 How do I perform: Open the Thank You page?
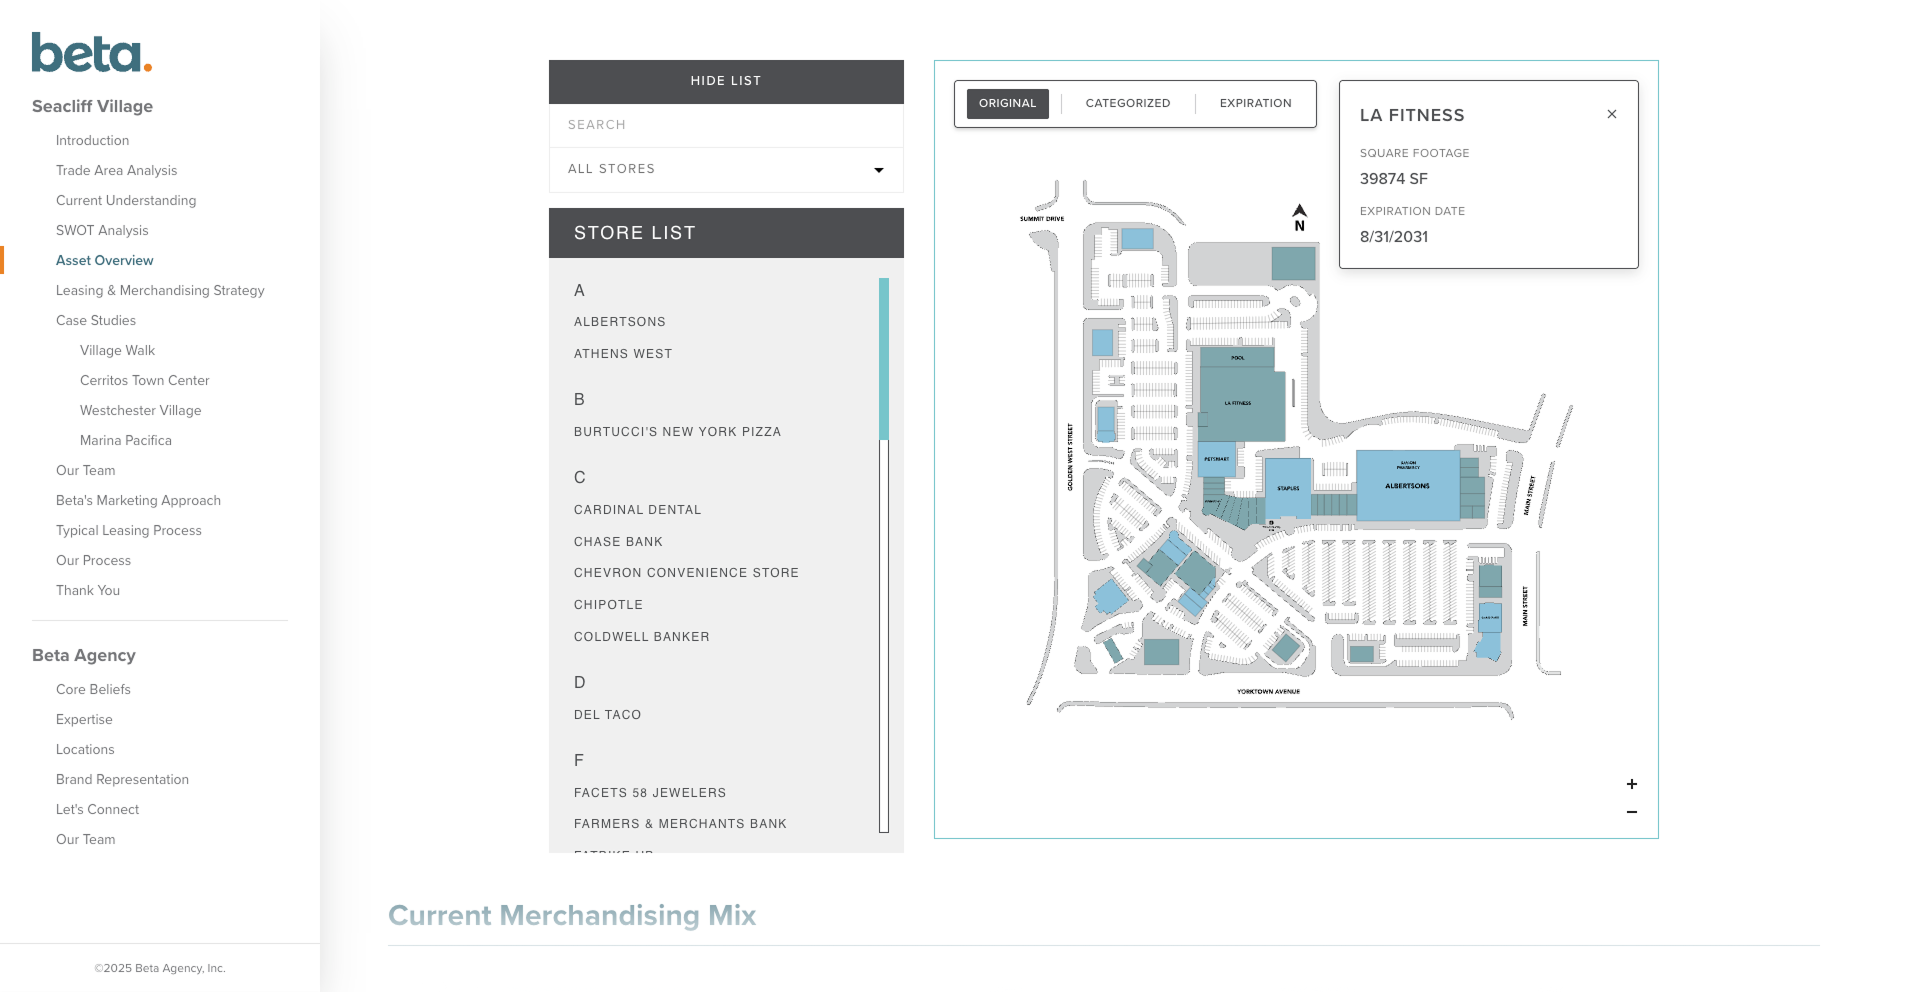(88, 591)
